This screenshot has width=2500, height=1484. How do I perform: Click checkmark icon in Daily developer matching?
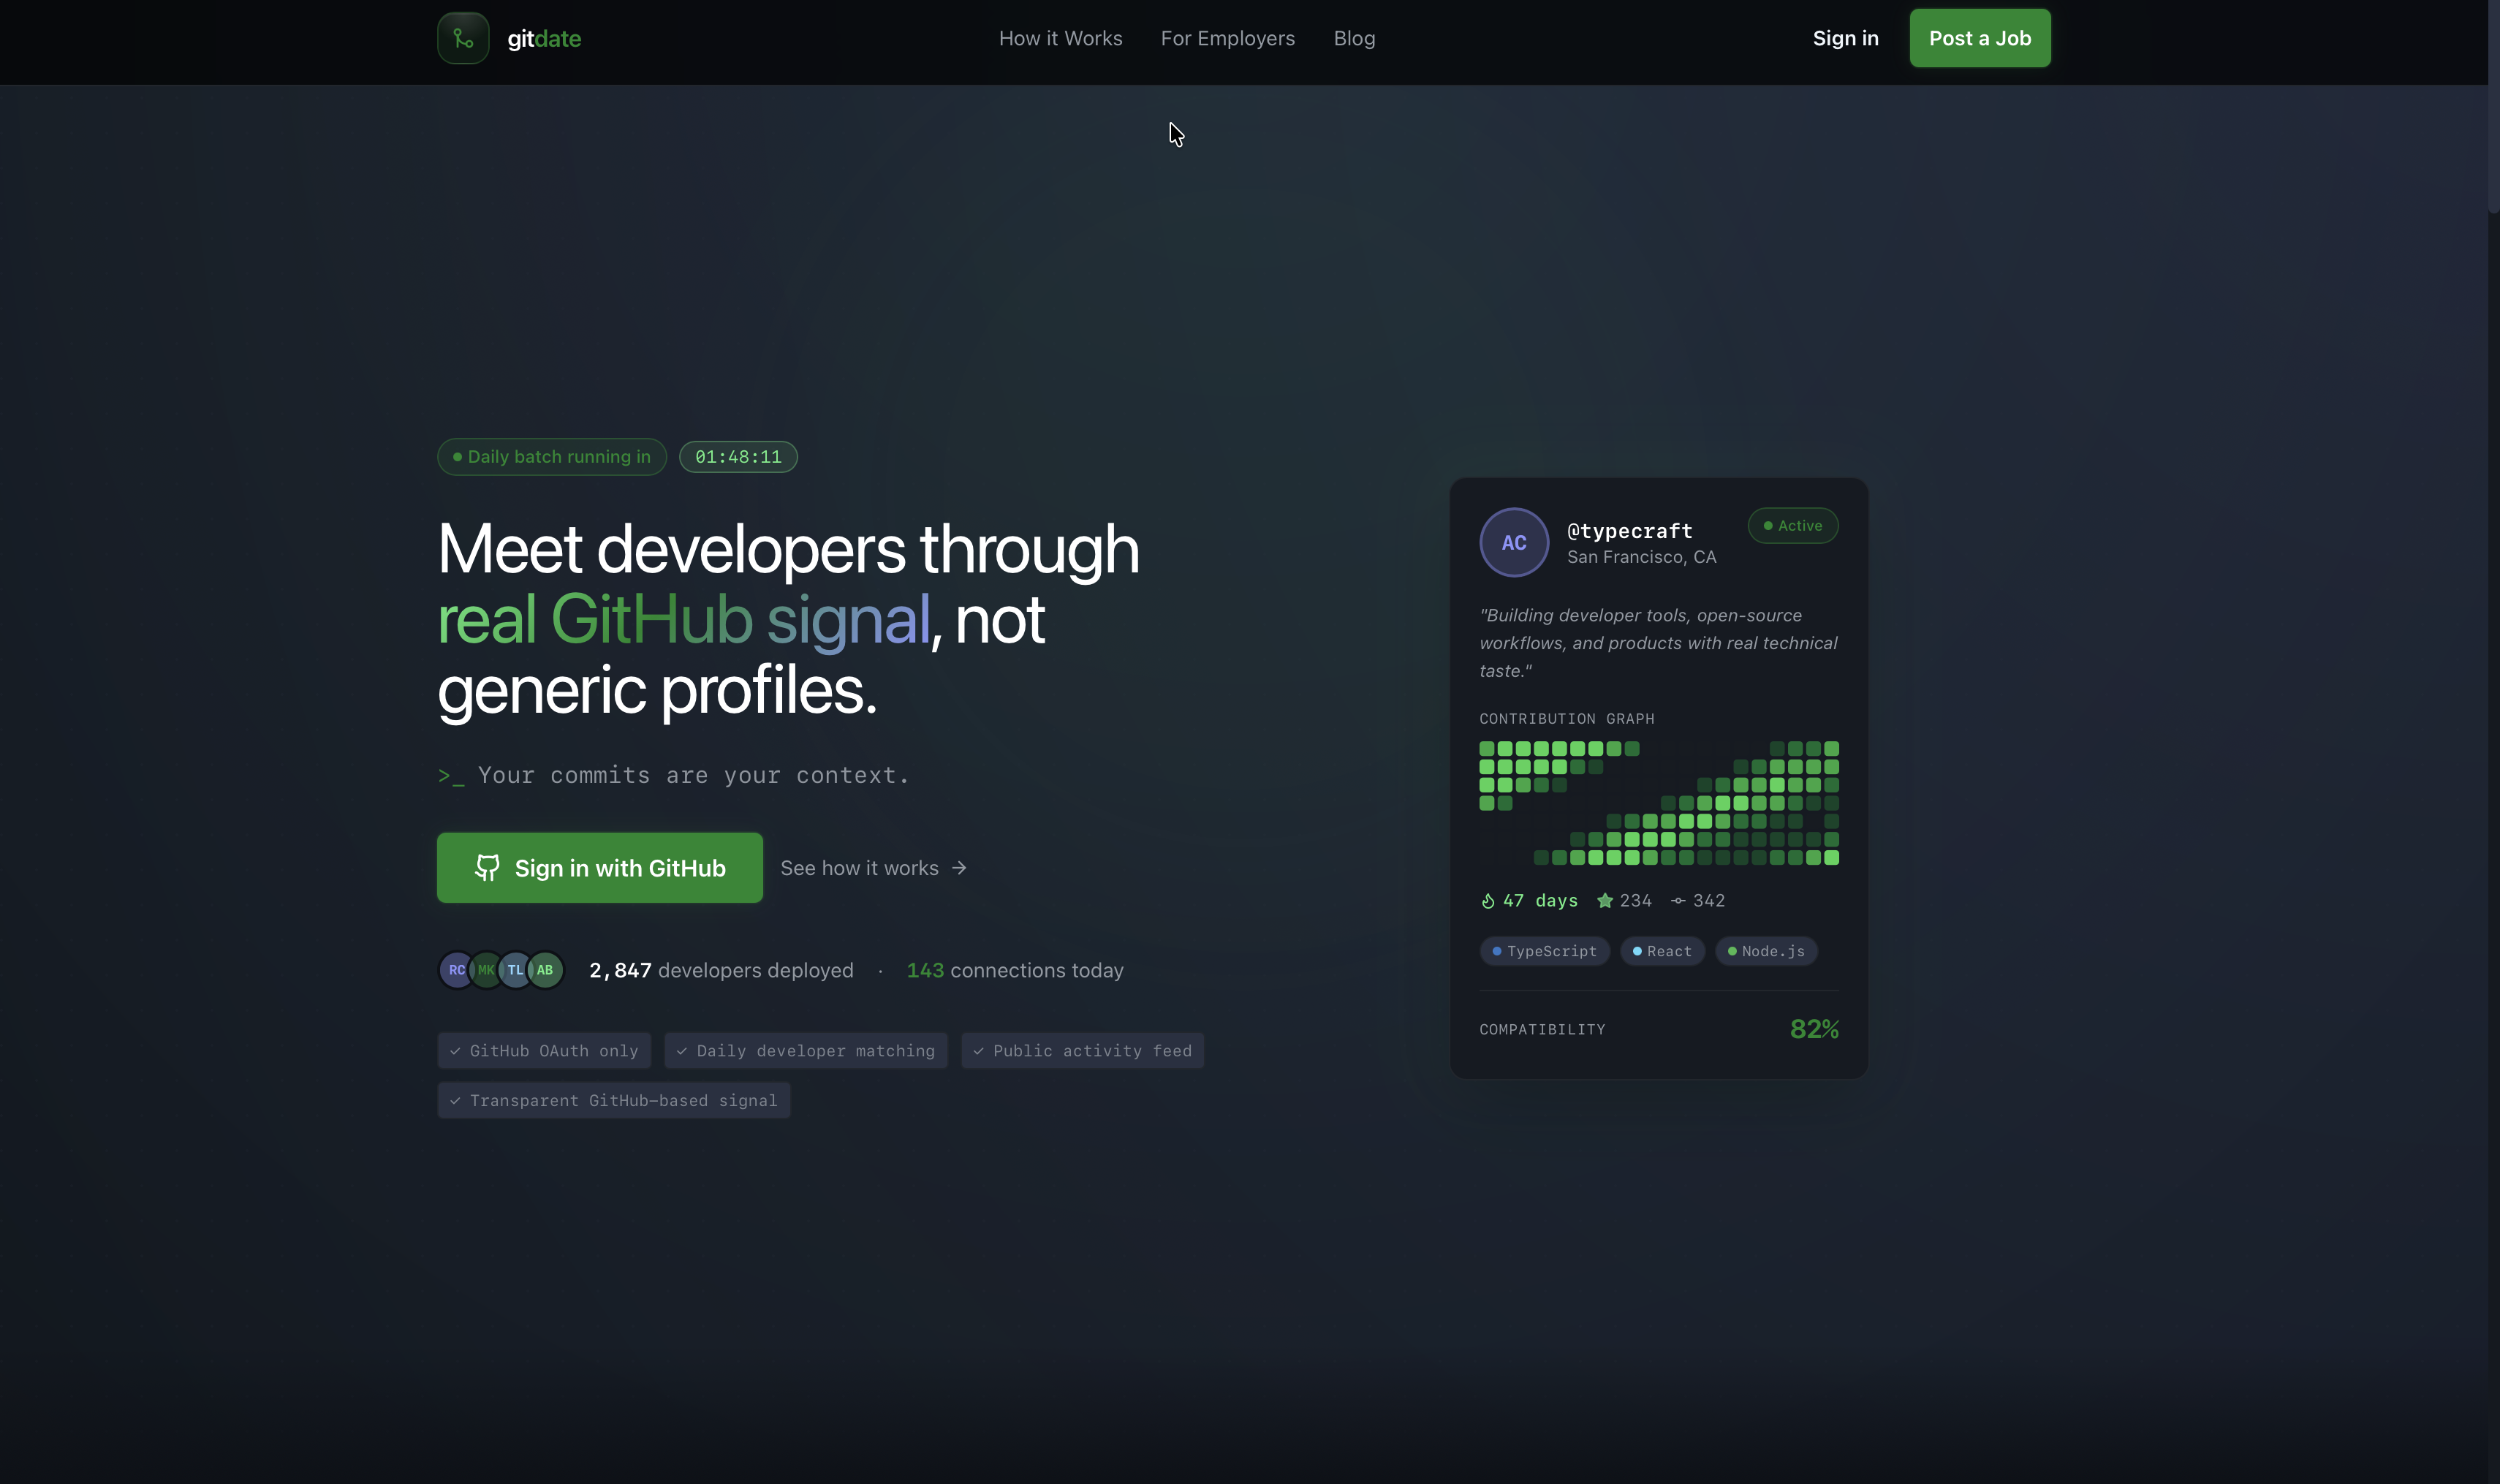[x=682, y=1051]
